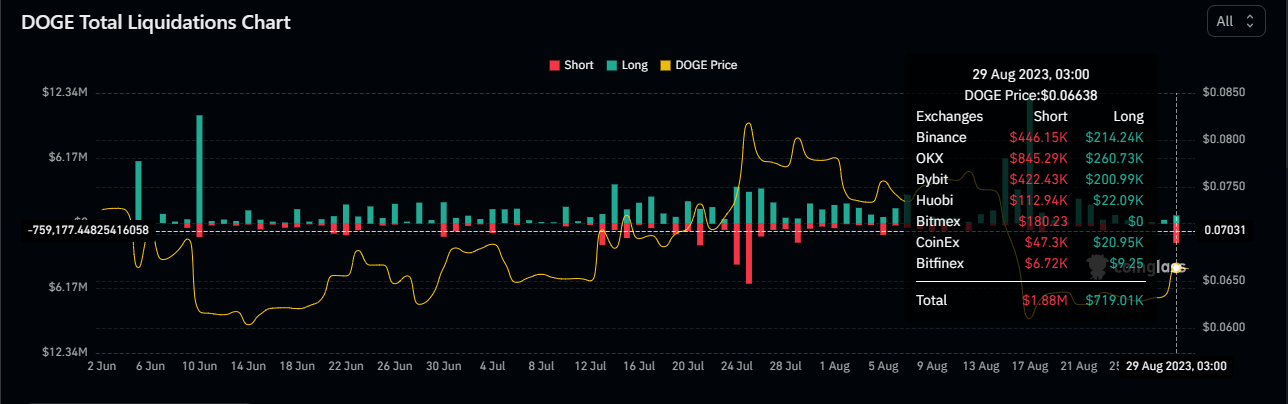Click the green Long legend swatch

click(611, 65)
